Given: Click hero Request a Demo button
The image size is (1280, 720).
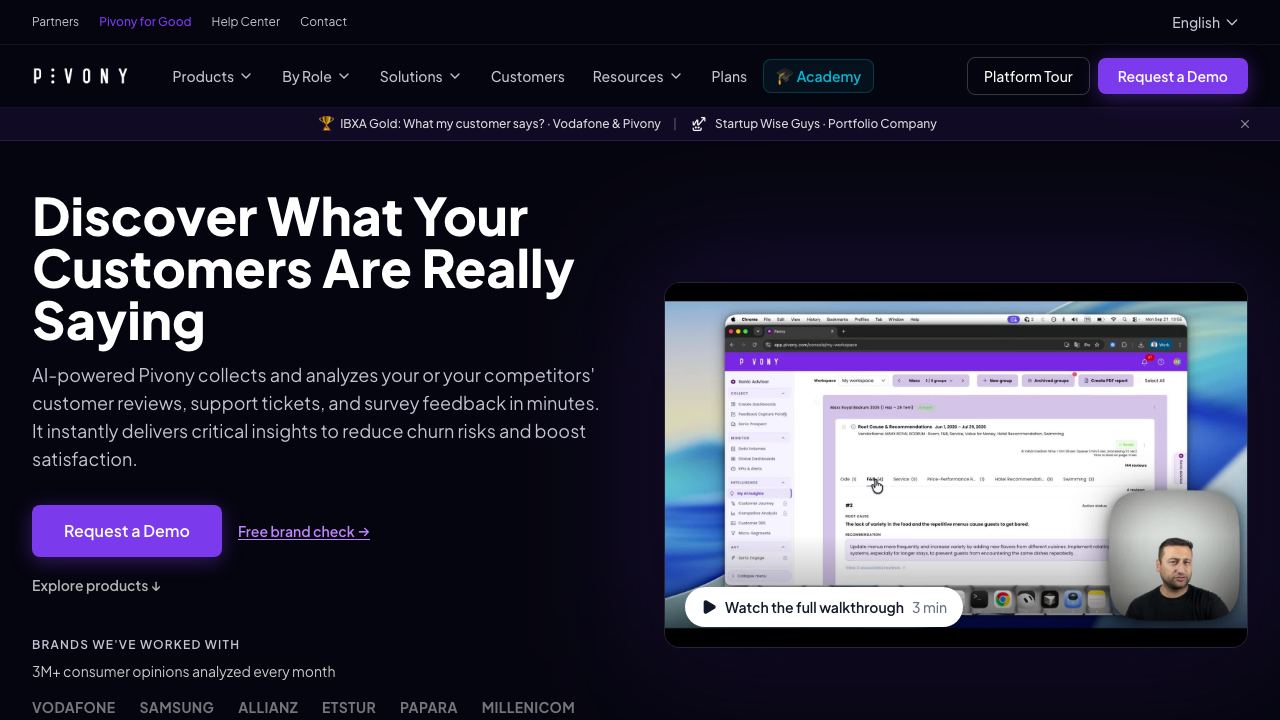Looking at the screenshot, I should pyautogui.click(x=127, y=531).
